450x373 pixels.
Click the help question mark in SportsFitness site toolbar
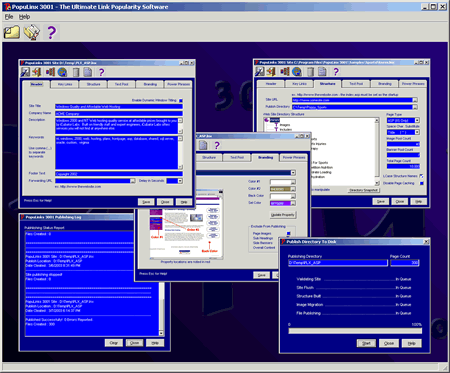pos(336,71)
